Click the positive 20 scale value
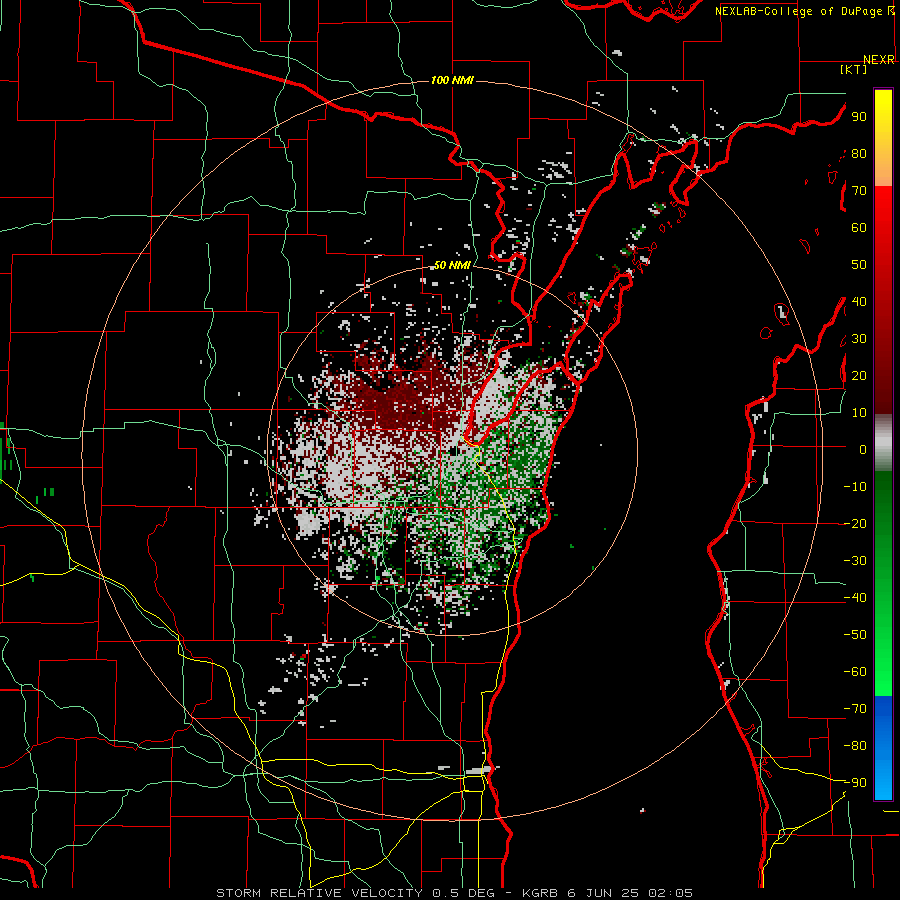Viewport: 900px width, 900px height. point(859,376)
